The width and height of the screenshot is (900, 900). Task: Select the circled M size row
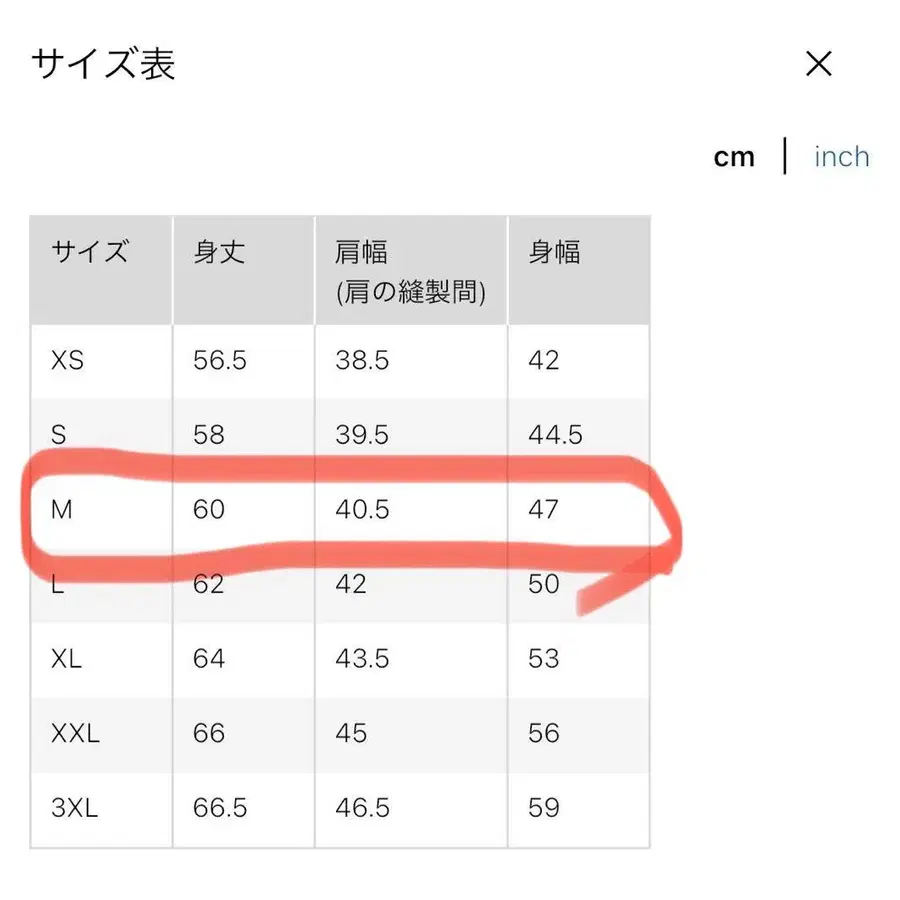point(62,509)
